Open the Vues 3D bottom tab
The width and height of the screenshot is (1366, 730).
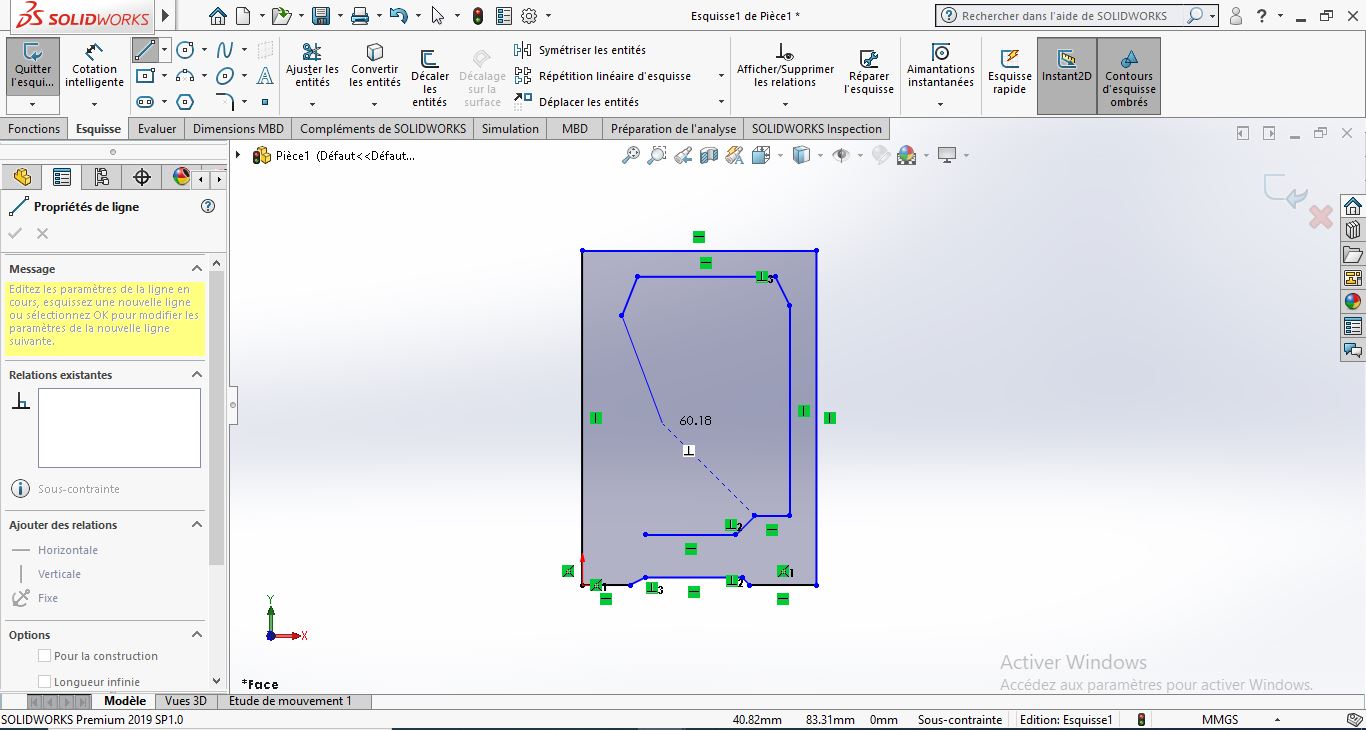click(186, 702)
